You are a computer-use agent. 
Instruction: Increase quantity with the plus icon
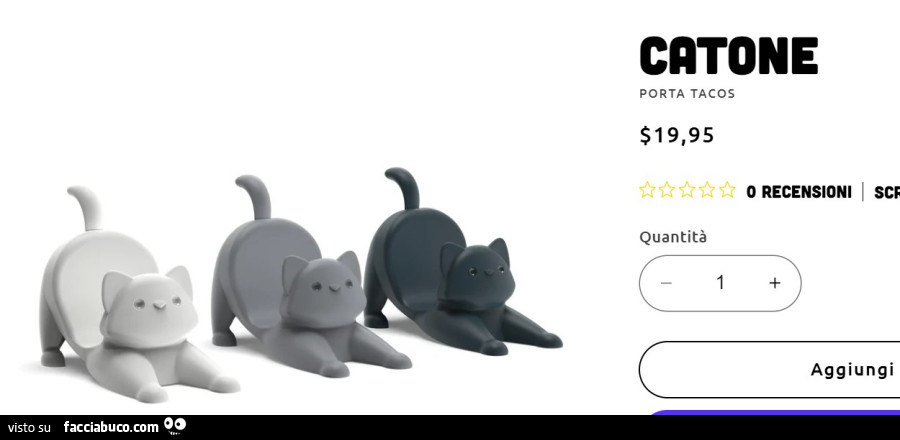[775, 283]
